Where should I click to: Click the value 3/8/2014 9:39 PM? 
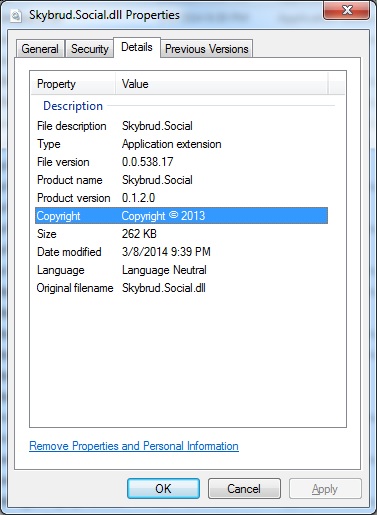[x=166, y=252]
